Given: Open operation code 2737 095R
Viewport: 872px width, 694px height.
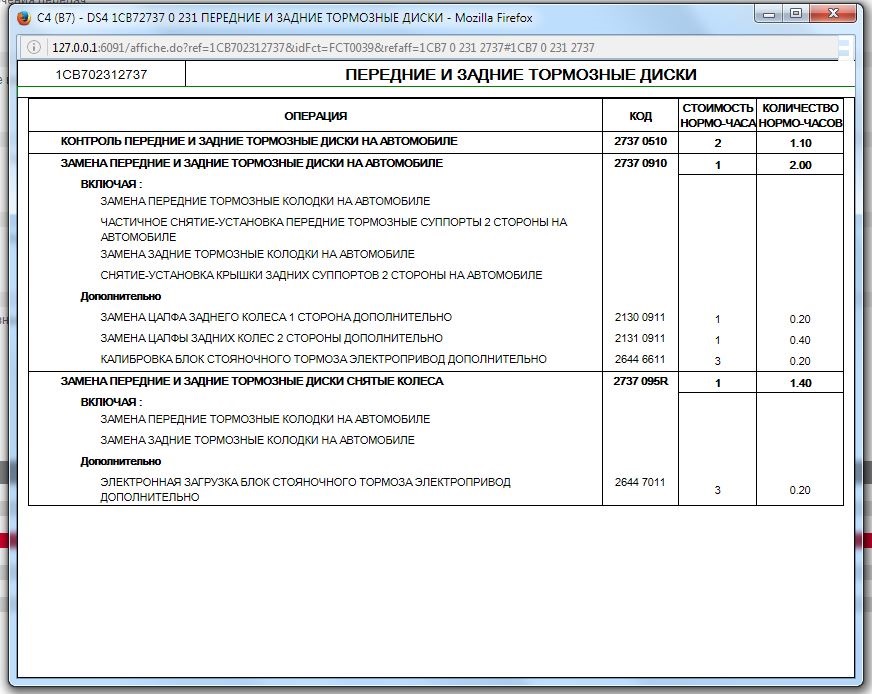Looking at the screenshot, I should 639,382.
